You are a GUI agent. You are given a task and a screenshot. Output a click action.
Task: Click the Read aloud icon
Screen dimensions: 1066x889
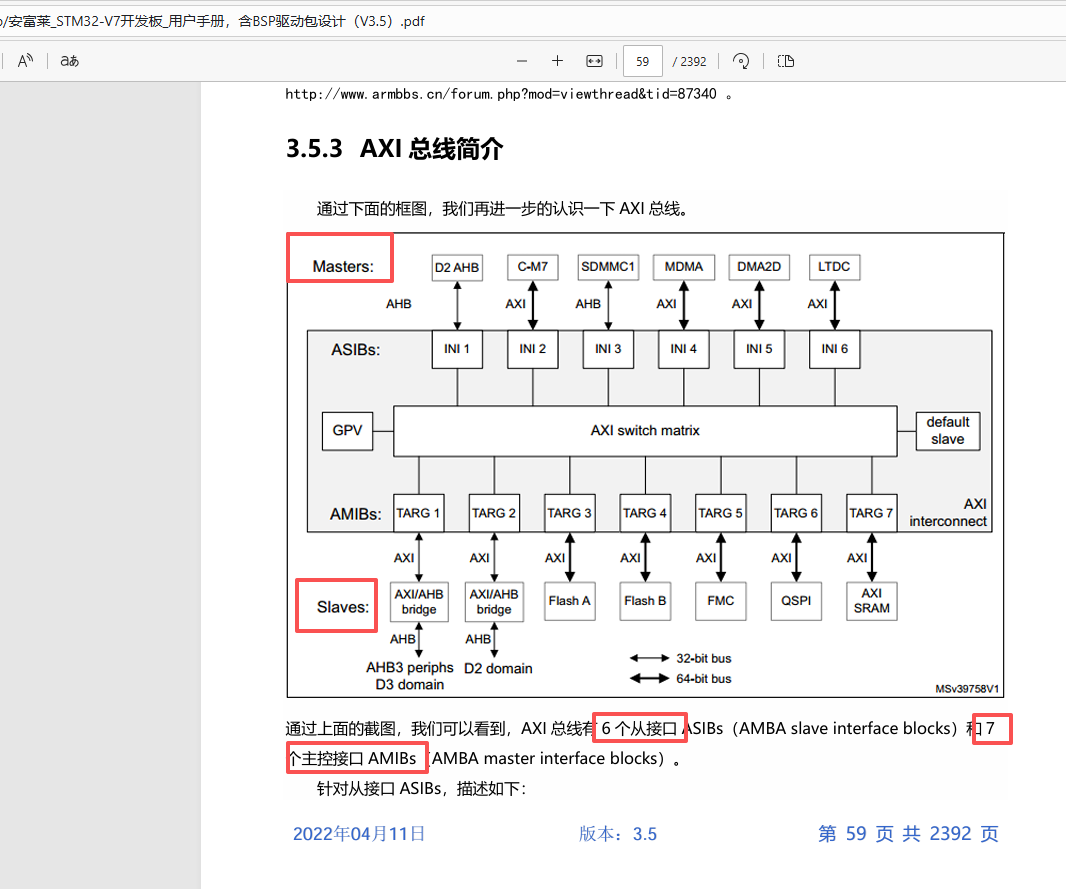[x=25, y=61]
